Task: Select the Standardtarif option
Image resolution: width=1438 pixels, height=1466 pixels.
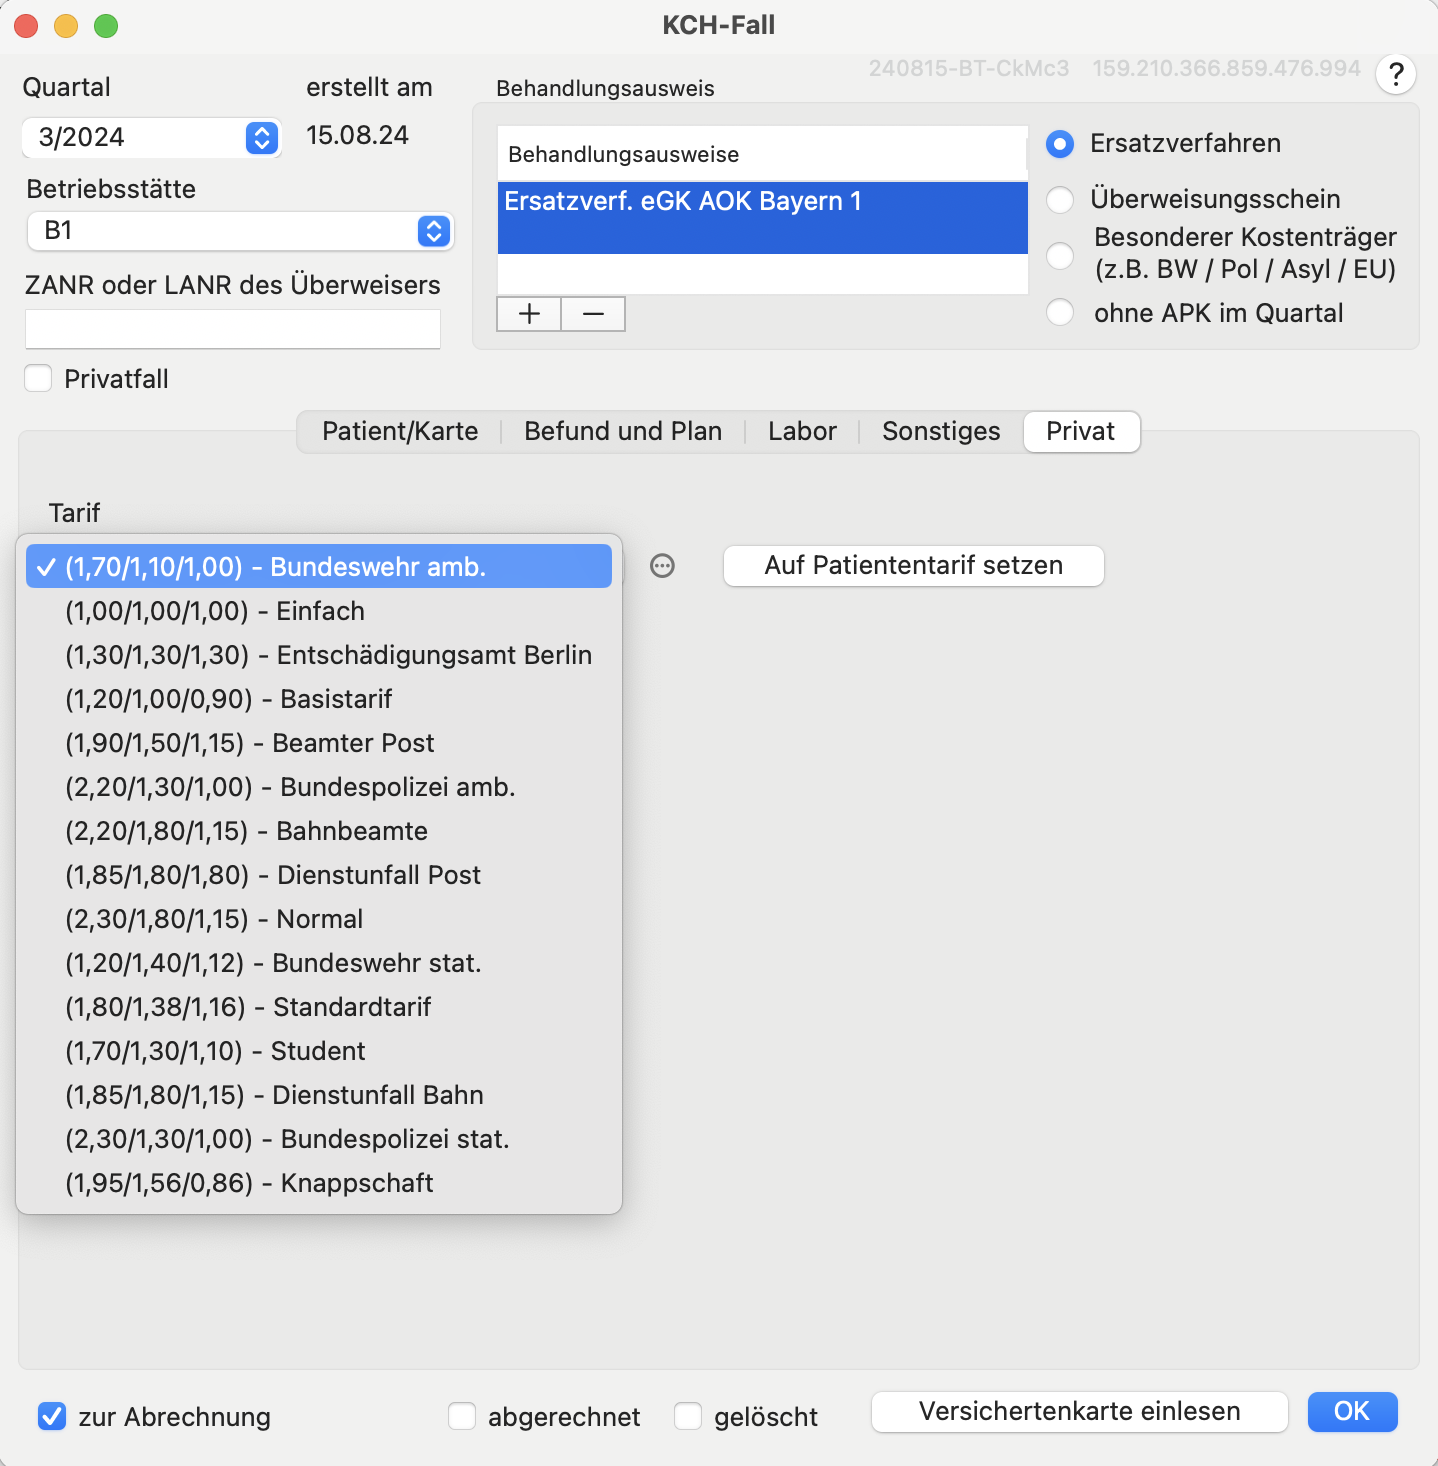Action: pos(319,1007)
